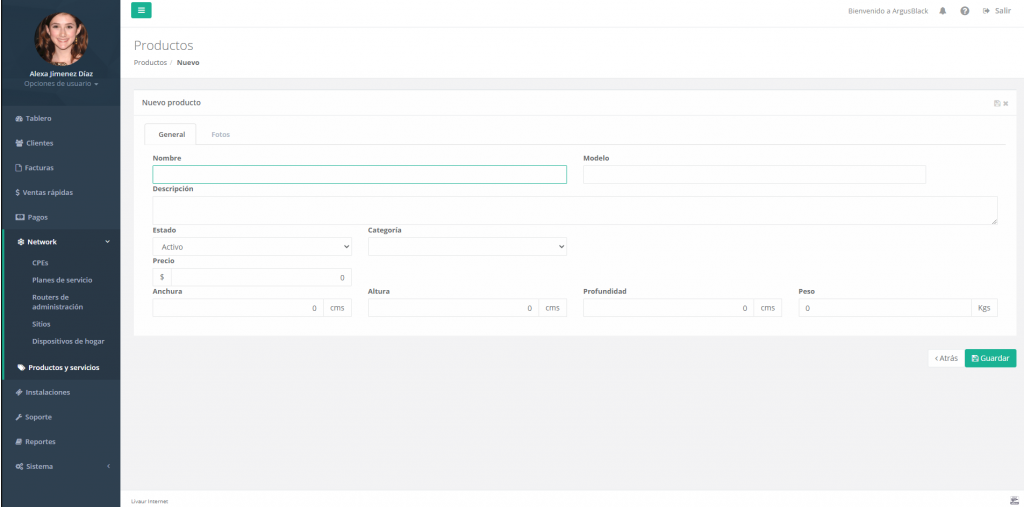Viewport: 1024px width, 507px height.
Task: Click the save icon in panel header
Action: coord(996,103)
